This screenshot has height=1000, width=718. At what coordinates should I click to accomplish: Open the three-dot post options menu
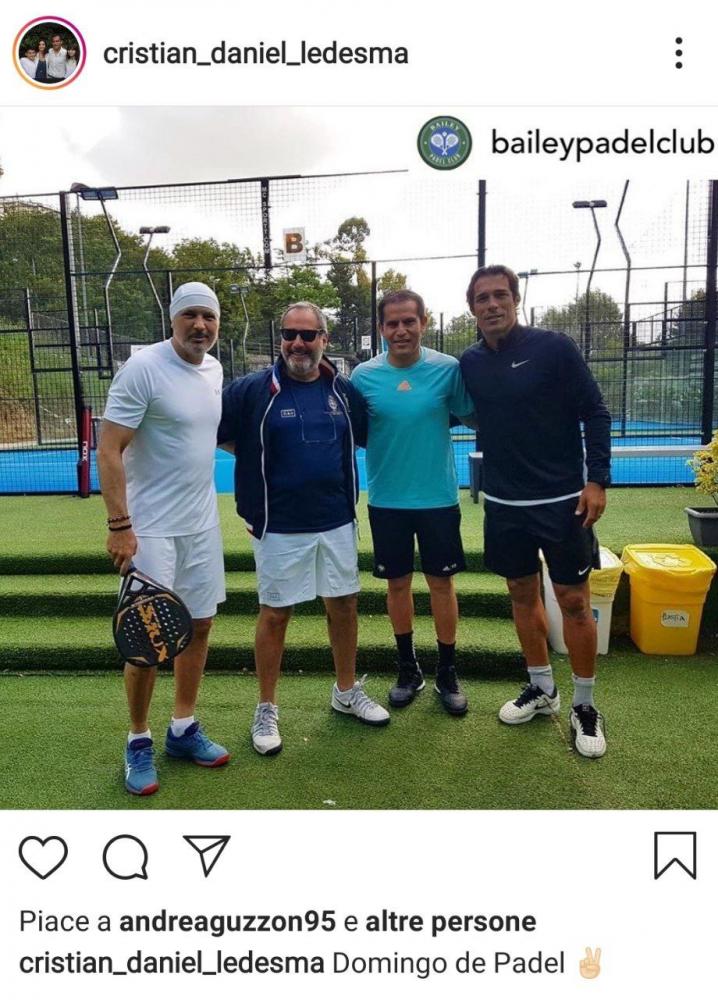click(x=678, y=53)
